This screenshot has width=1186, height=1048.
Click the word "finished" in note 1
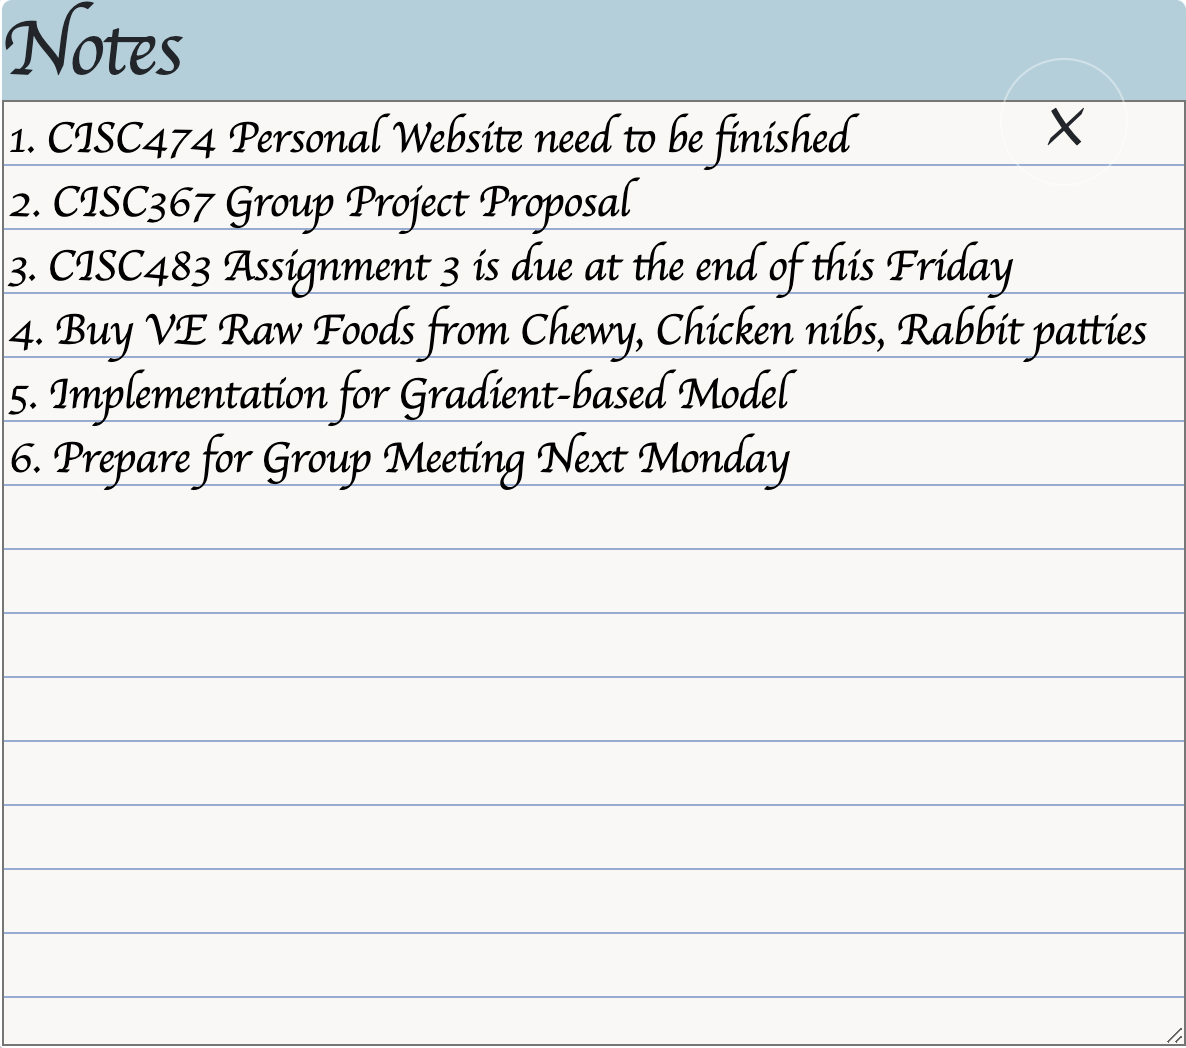tap(782, 137)
